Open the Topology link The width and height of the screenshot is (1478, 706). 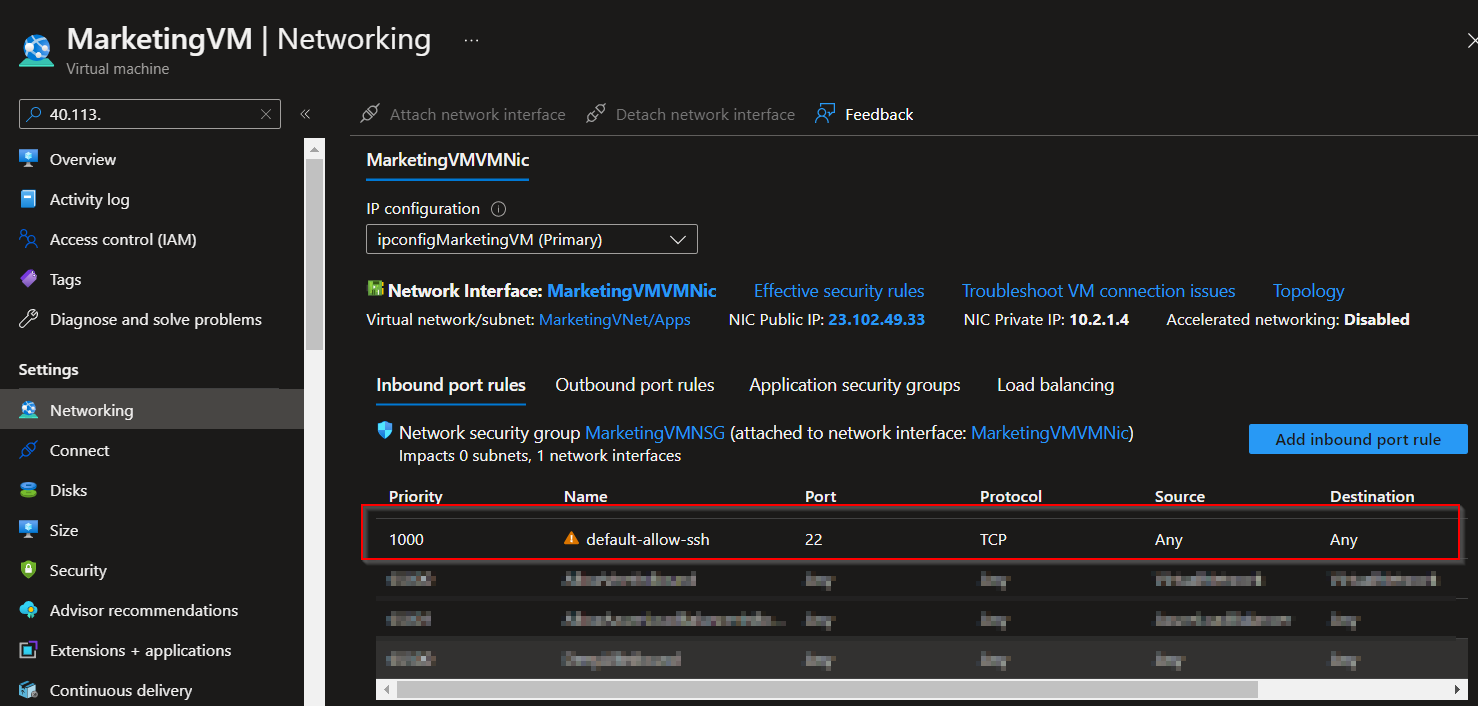tap(1308, 291)
